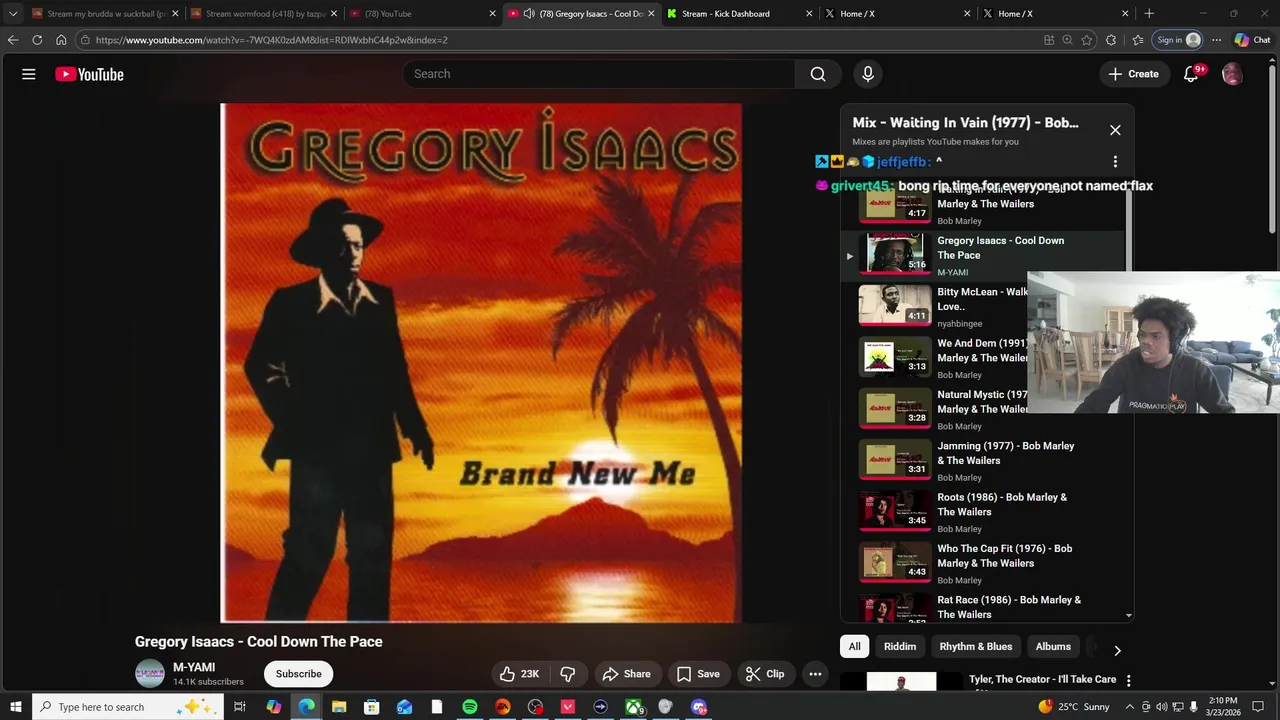Open Edge Settings and more menu
The width and height of the screenshot is (1280, 720).
click(x=1216, y=40)
